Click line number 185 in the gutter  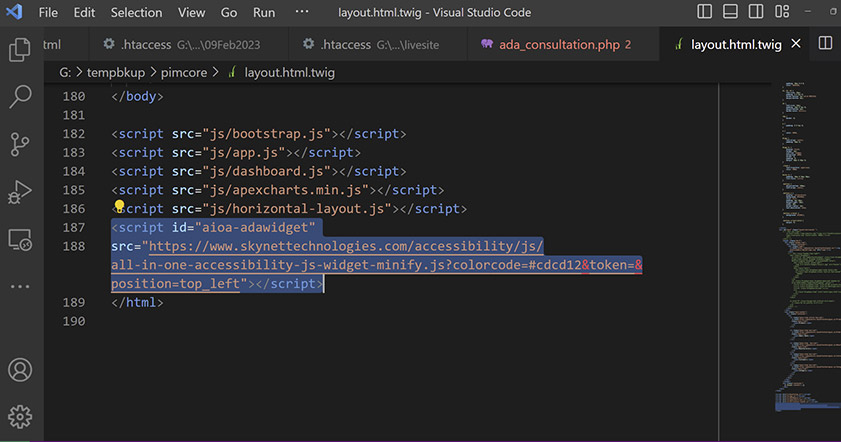[x=74, y=190]
